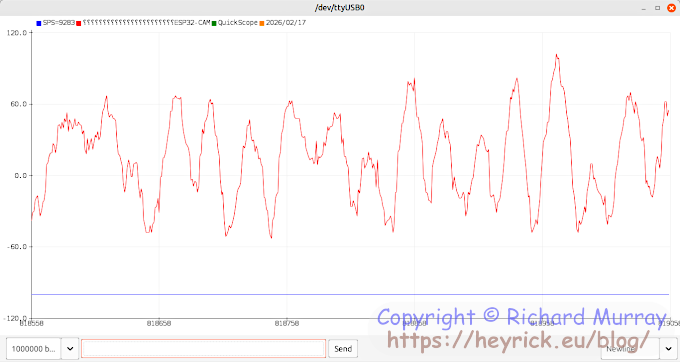Click the 818658 x-axis tick label
The width and height of the screenshot is (680, 362).
(159, 323)
